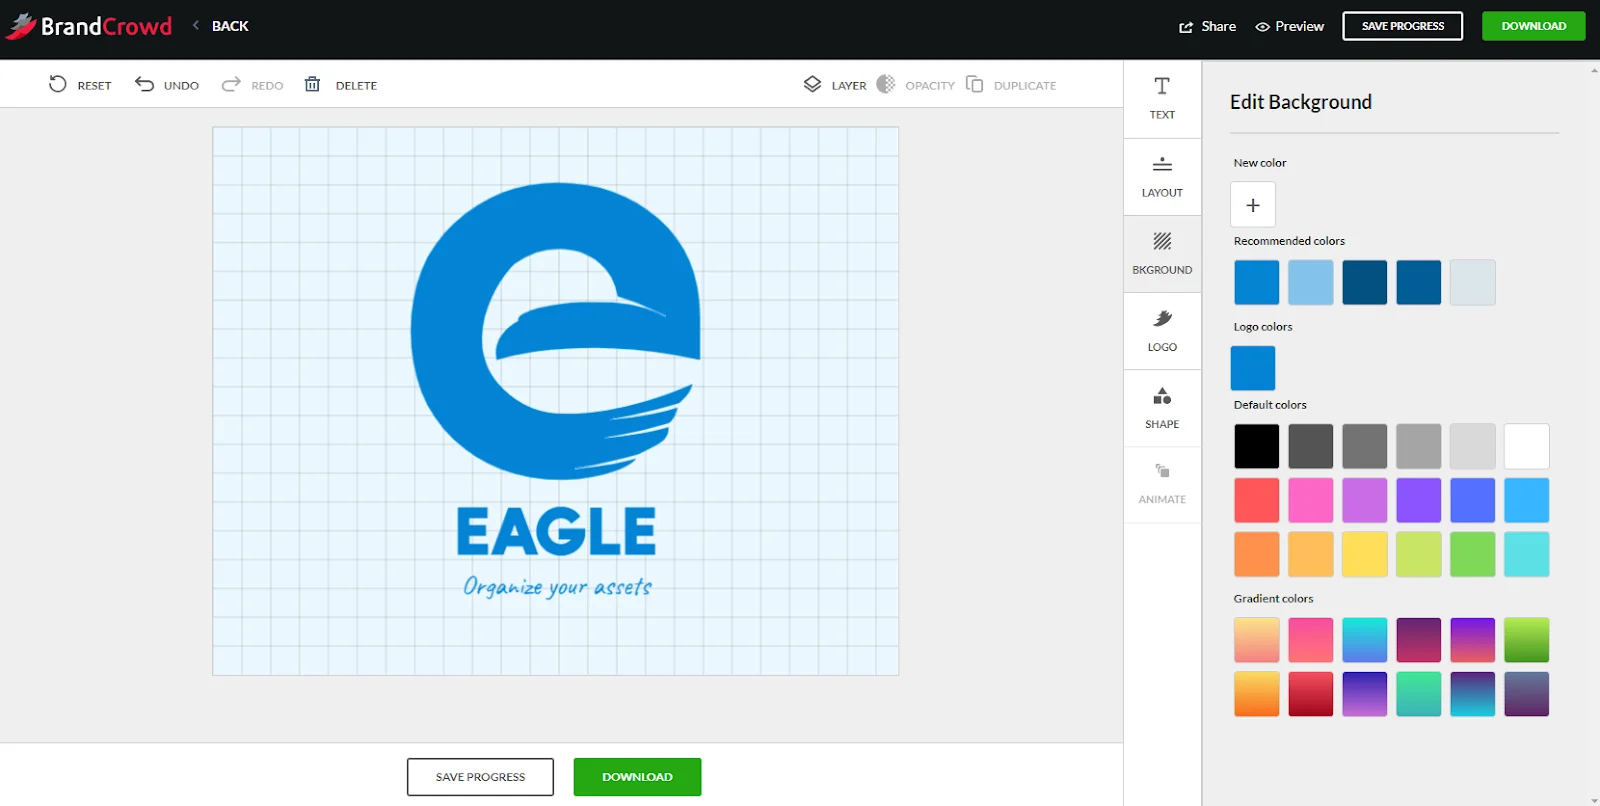Go back using the BACK link
The width and height of the screenshot is (1600, 806).
coord(229,26)
